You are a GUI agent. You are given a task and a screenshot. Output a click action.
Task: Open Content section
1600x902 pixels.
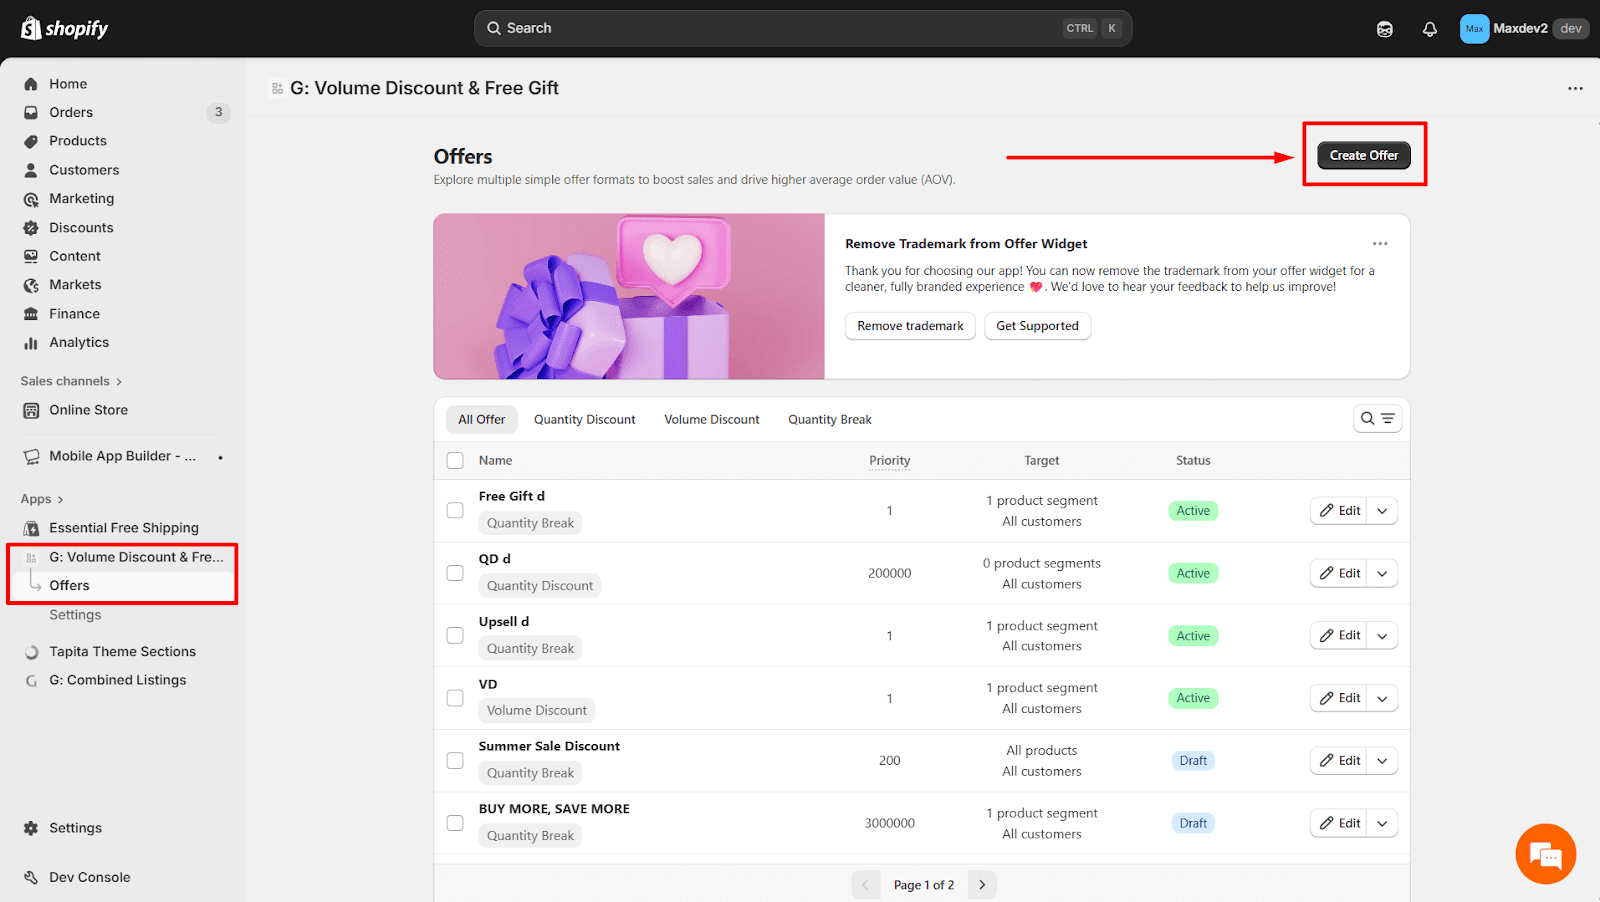(x=75, y=256)
